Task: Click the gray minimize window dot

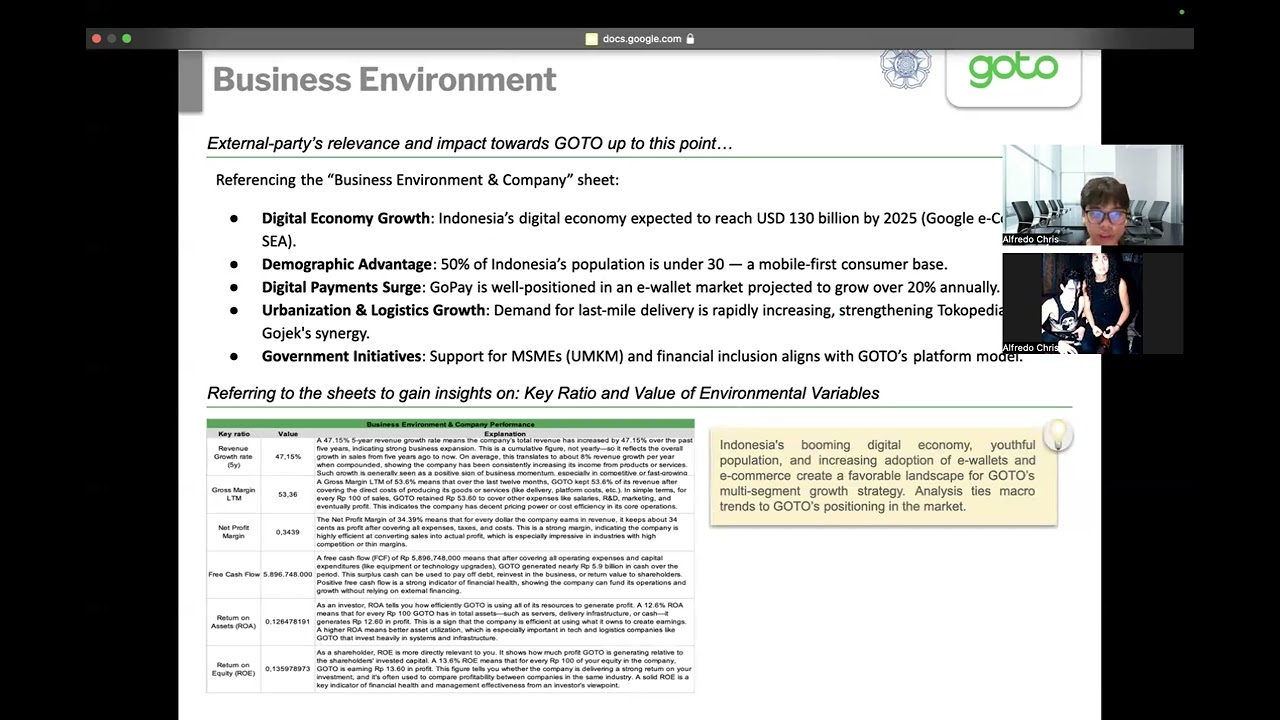Action: coord(112,39)
